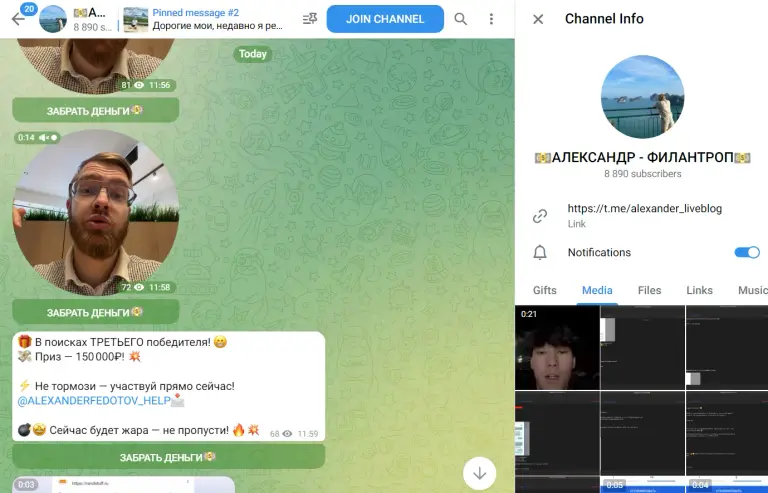This screenshot has height=493, width=768.
Task: Go back using the arrow with unread badge
Action: 18,19
